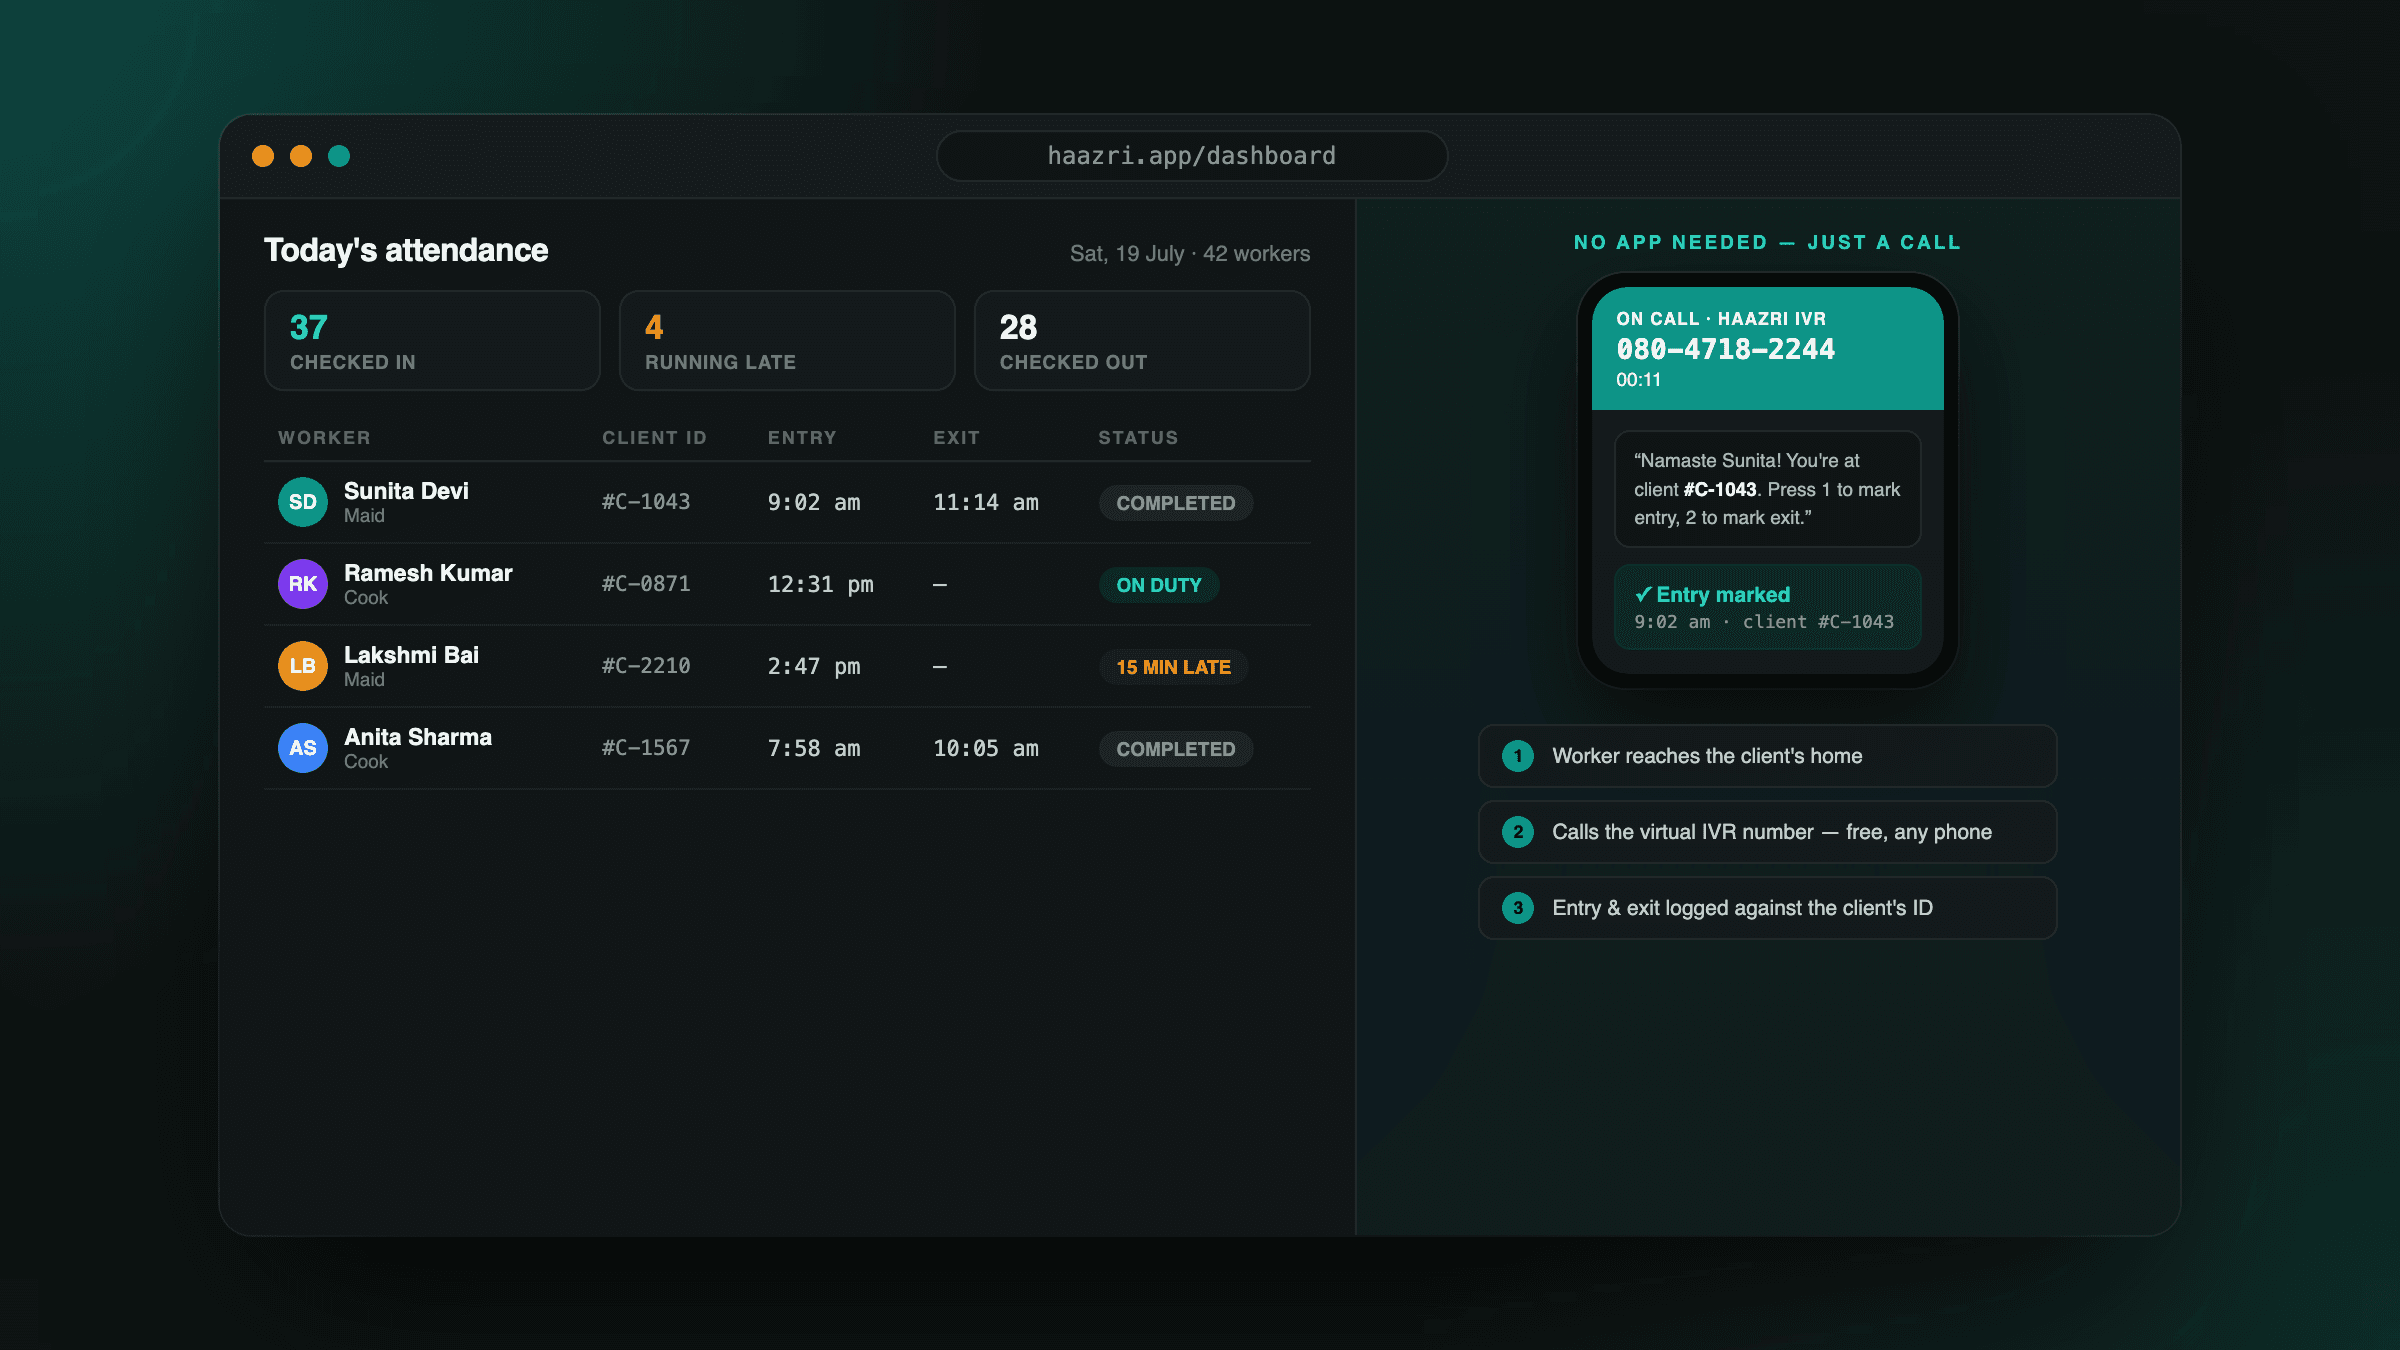Click the Entry marked checkmark icon
2400x1350 pixels.
pyautogui.click(x=1643, y=594)
